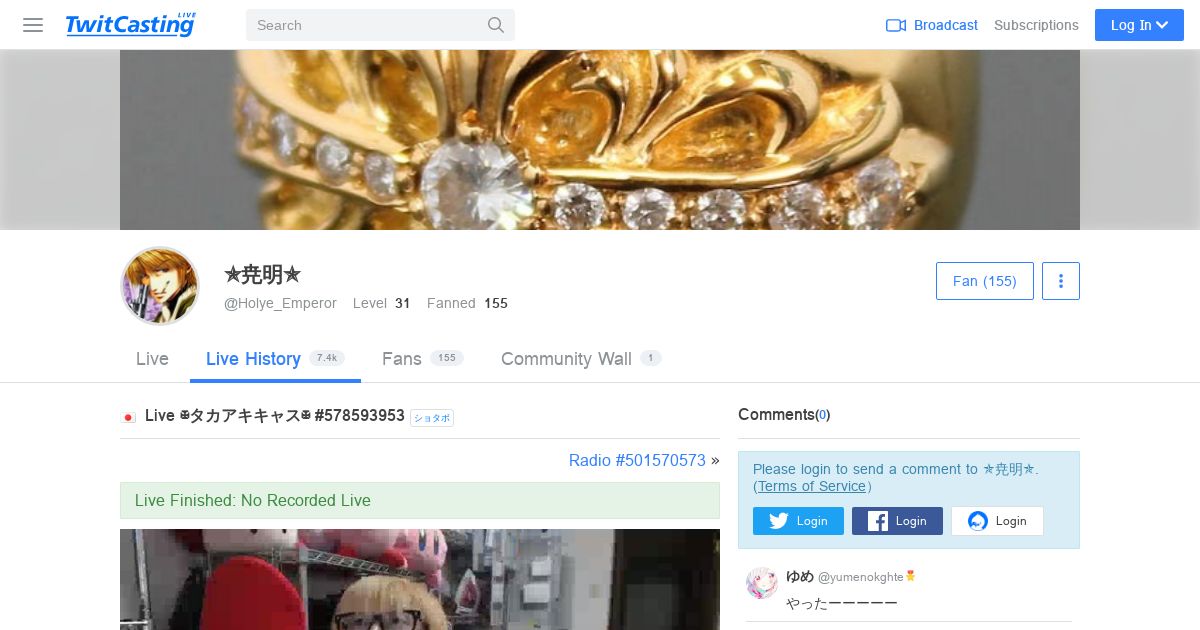Log in with Twitter button
Screen dimensions: 1200x630
coord(798,521)
